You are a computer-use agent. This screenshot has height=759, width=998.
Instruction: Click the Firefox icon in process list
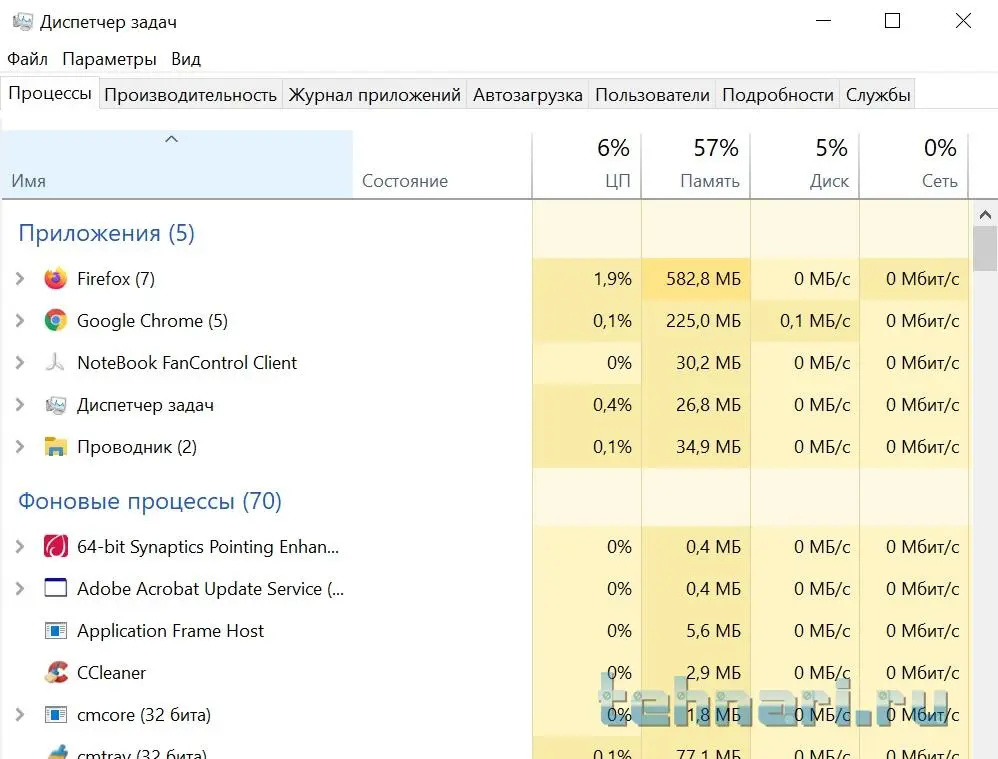(56, 279)
